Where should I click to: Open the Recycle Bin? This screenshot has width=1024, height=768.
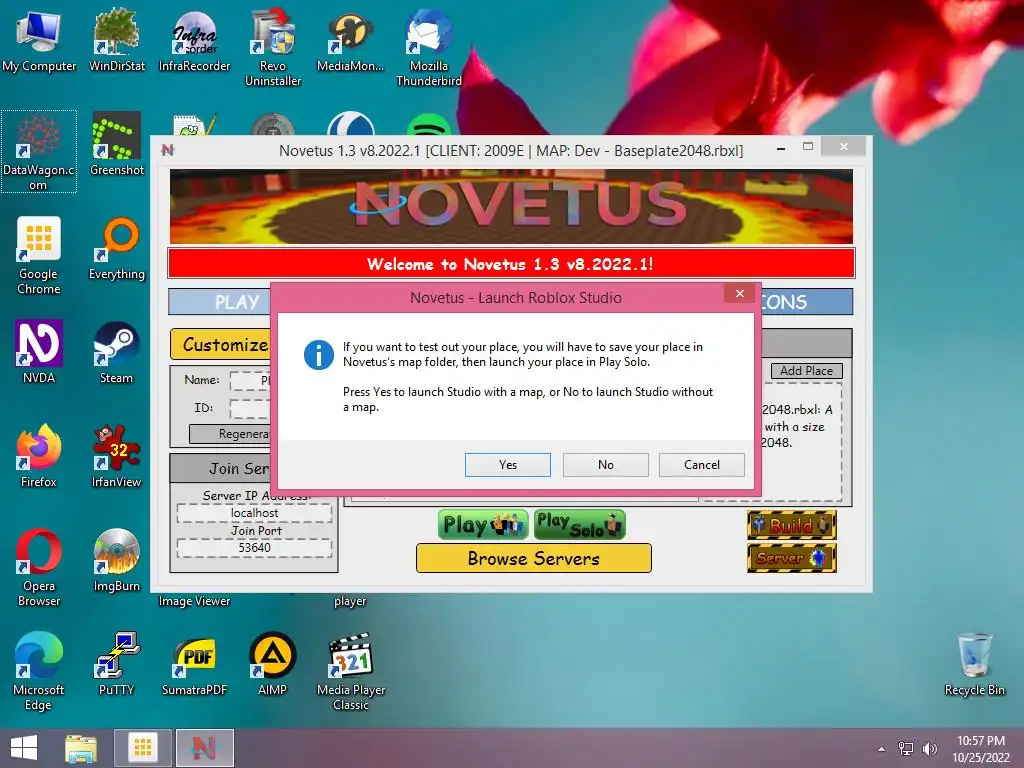point(974,665)
